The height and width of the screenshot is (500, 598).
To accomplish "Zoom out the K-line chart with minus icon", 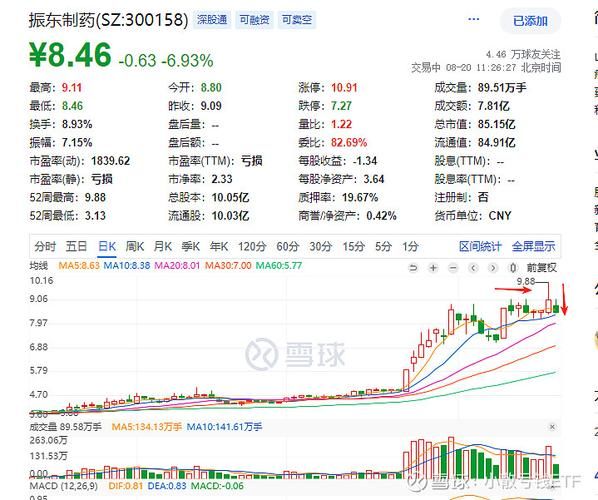I will [453, 268].
